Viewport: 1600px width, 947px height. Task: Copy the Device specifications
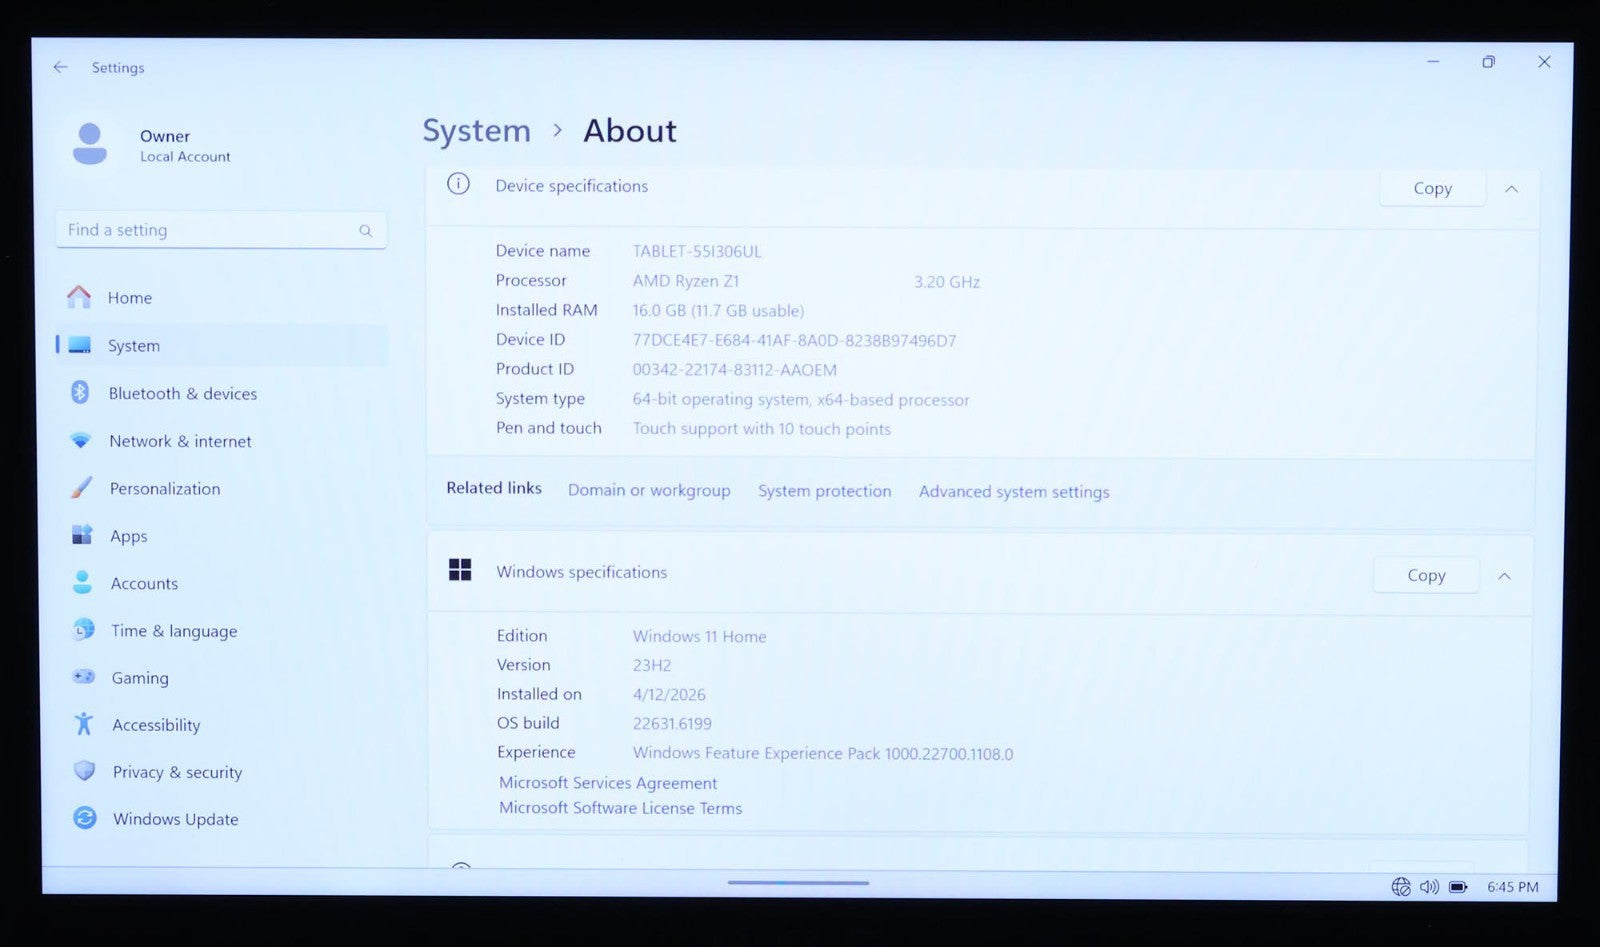tap(1432, 188)
